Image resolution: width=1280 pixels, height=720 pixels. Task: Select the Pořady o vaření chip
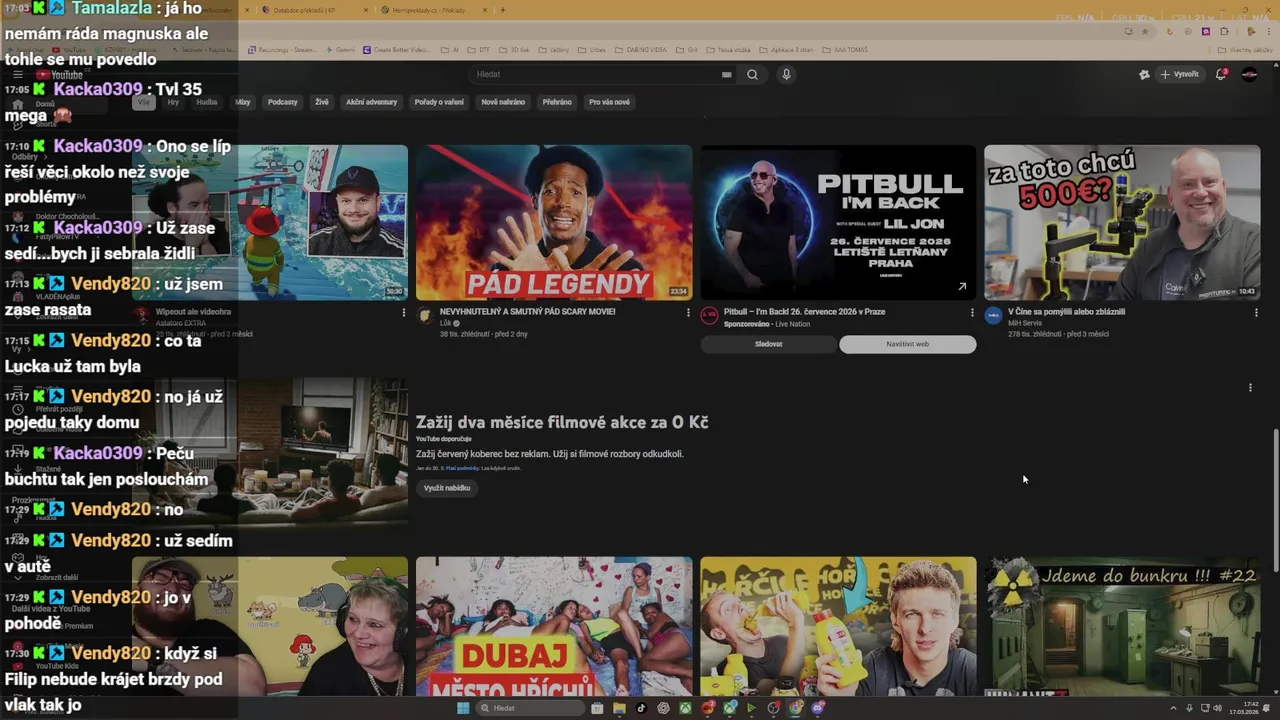[x=439, y=102]
